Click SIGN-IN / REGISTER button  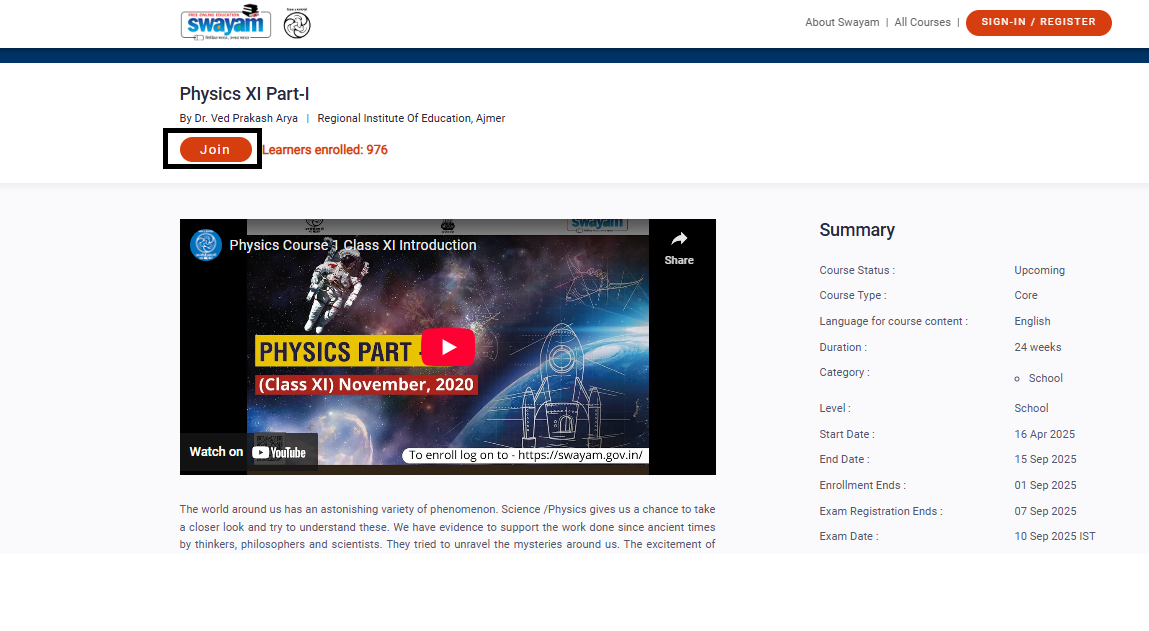click(1038, 22)
